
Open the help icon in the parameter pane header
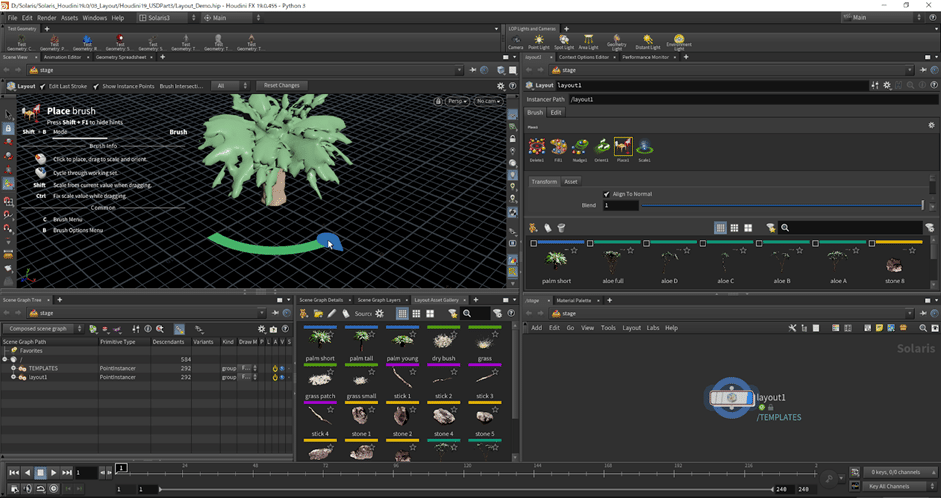coord(934,86)
